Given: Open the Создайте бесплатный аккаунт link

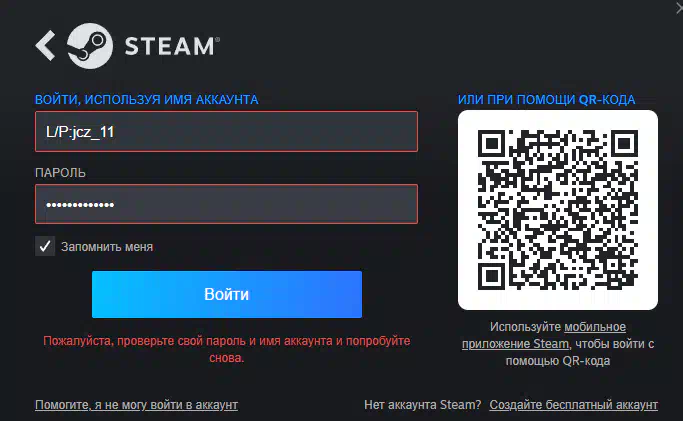Looking at the screenshot, I should (x=574, y=405).
